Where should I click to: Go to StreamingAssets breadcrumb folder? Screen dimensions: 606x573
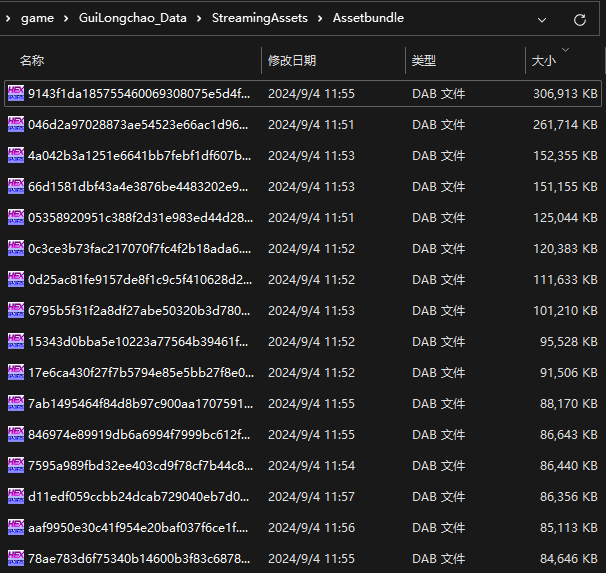pyautogui.click(x=260, y=18)
